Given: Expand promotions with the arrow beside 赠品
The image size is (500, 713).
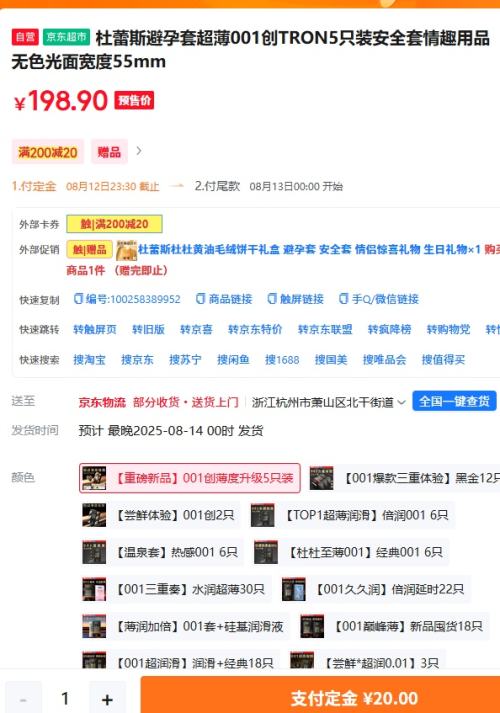Looking at the screenshot, I should 139,151.
